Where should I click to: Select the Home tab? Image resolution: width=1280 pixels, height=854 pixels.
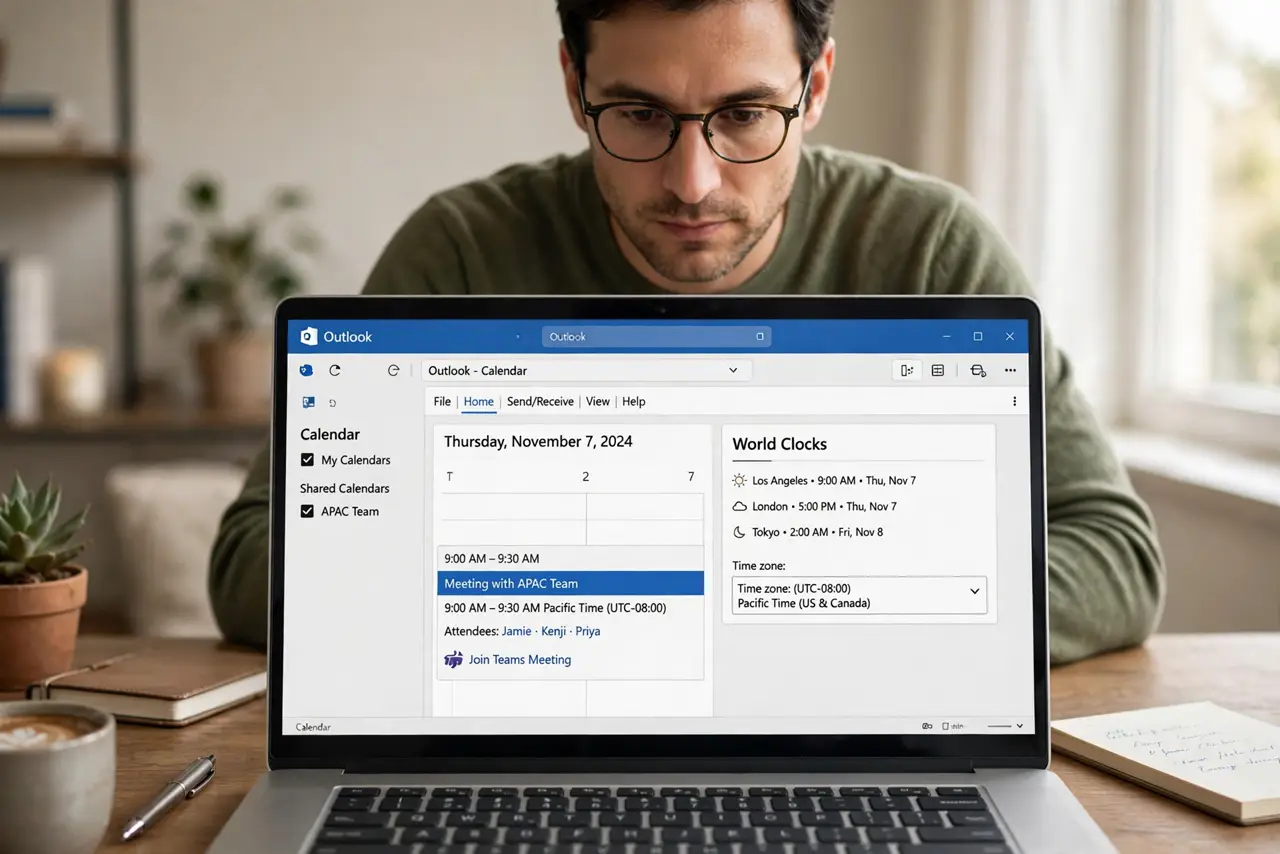(x=479, y=402)
